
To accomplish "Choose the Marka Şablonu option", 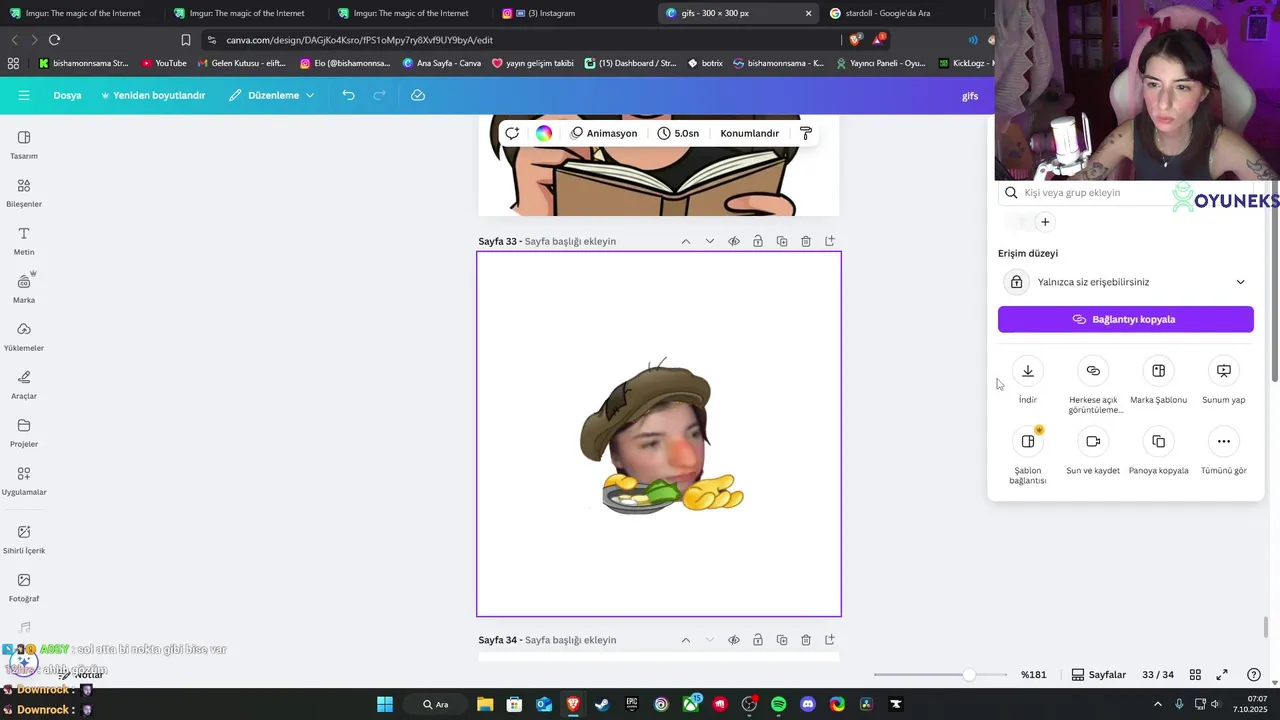I will coord(1158,381).
